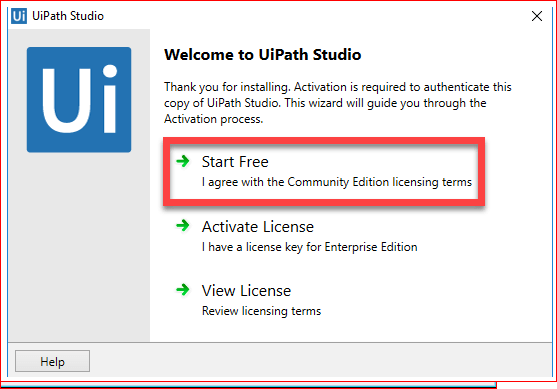
Task: Click the green arrow beside Start Free
Action: coord(183,161)
